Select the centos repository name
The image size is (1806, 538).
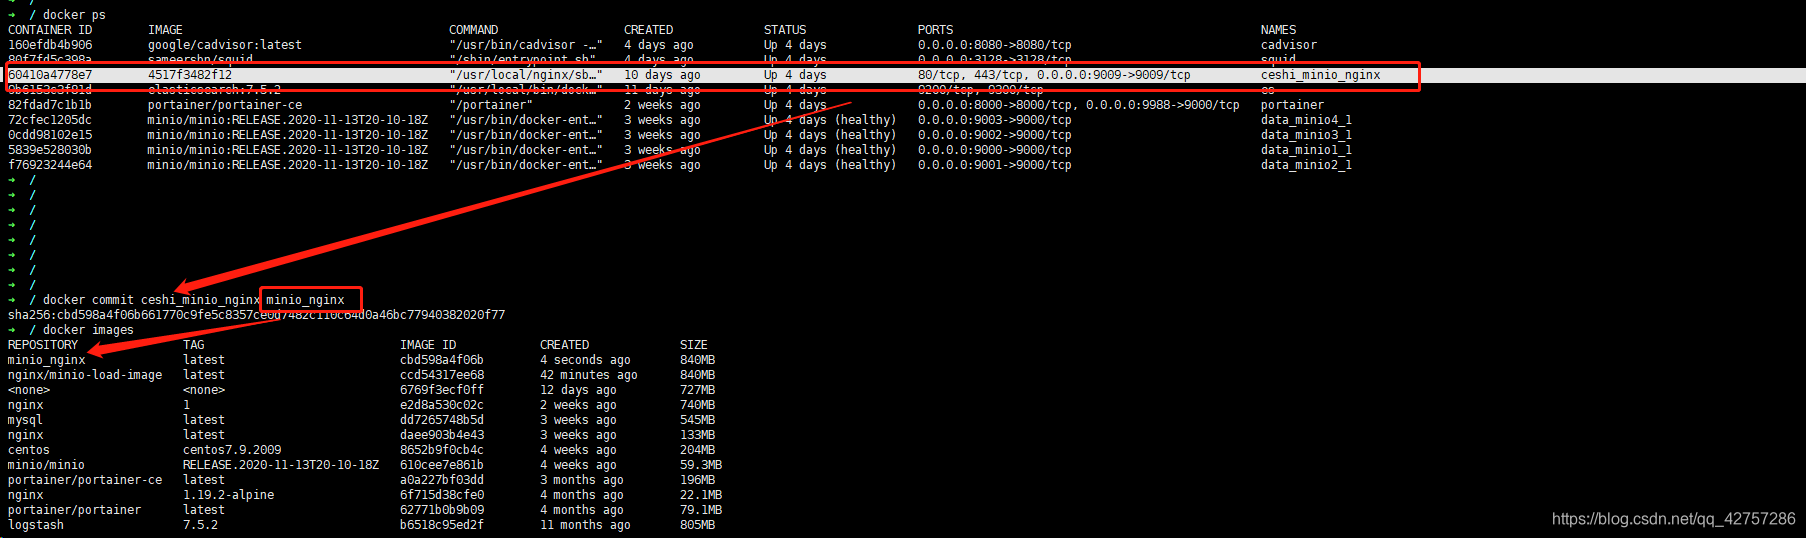click(29, 450)
